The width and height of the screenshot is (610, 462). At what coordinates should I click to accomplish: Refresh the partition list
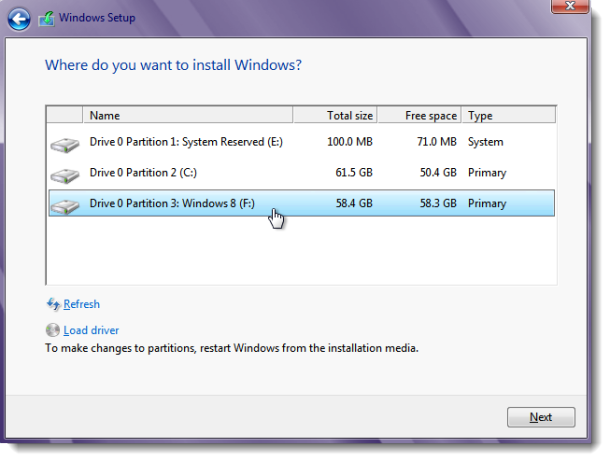81,304
